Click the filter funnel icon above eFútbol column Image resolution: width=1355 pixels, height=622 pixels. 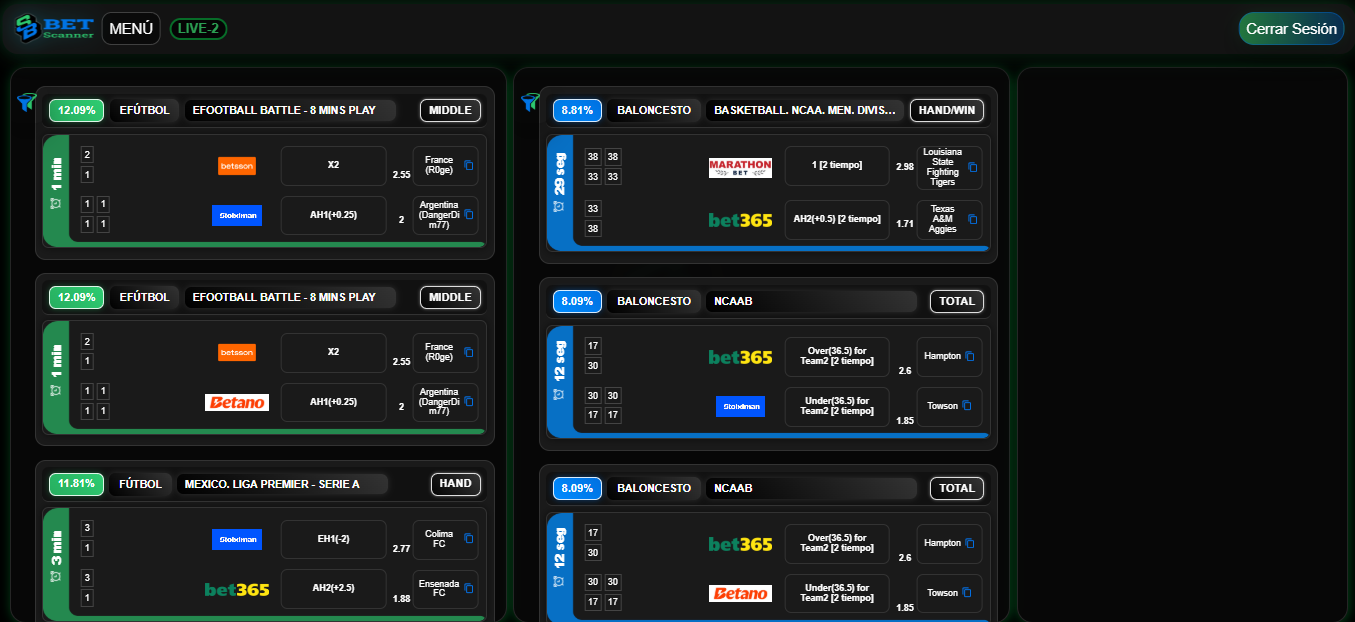tap(25, 103)
